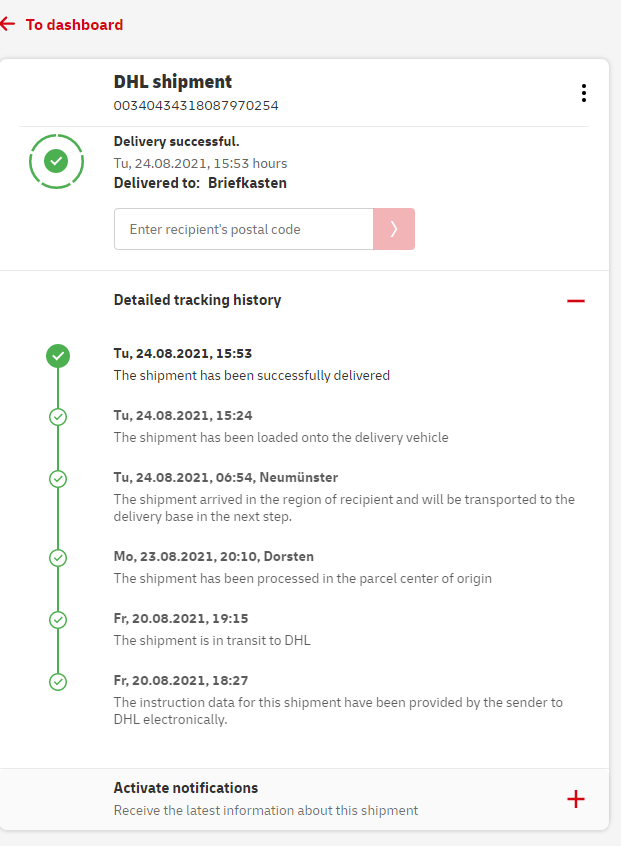The height and width of the screenshot is (853, 621).
Task: Submit postal code with the arrow button
Action: (x=394, y=229)
